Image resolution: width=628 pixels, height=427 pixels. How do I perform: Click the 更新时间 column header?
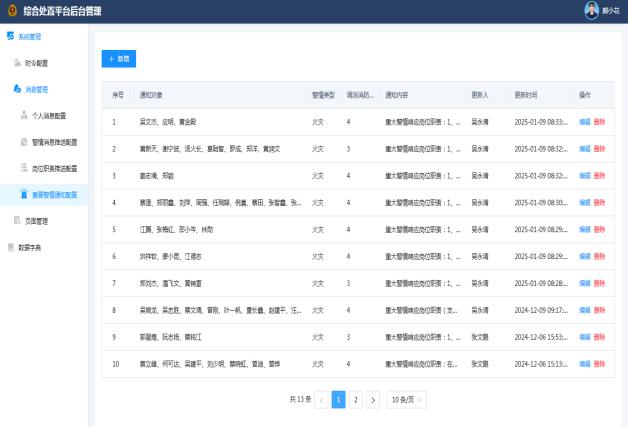click(x=526, y=95)
